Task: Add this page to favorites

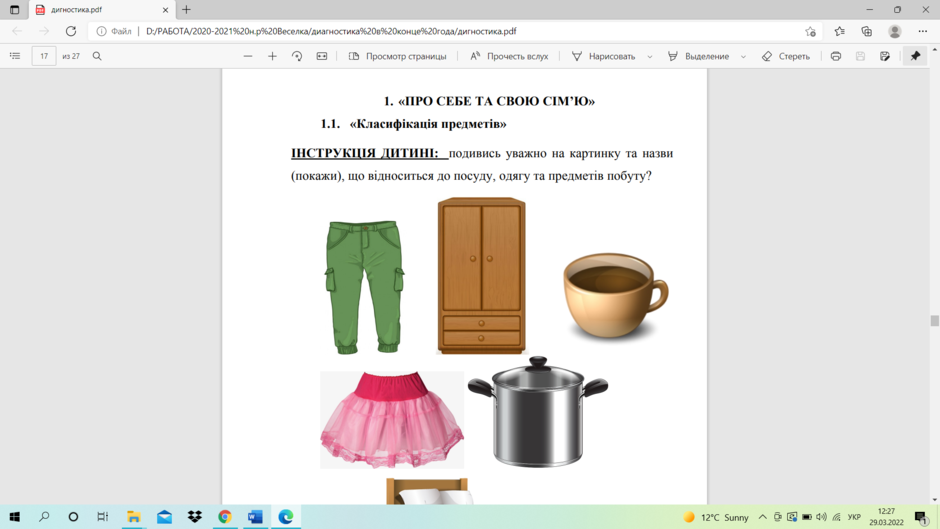Action: (811, 31)
